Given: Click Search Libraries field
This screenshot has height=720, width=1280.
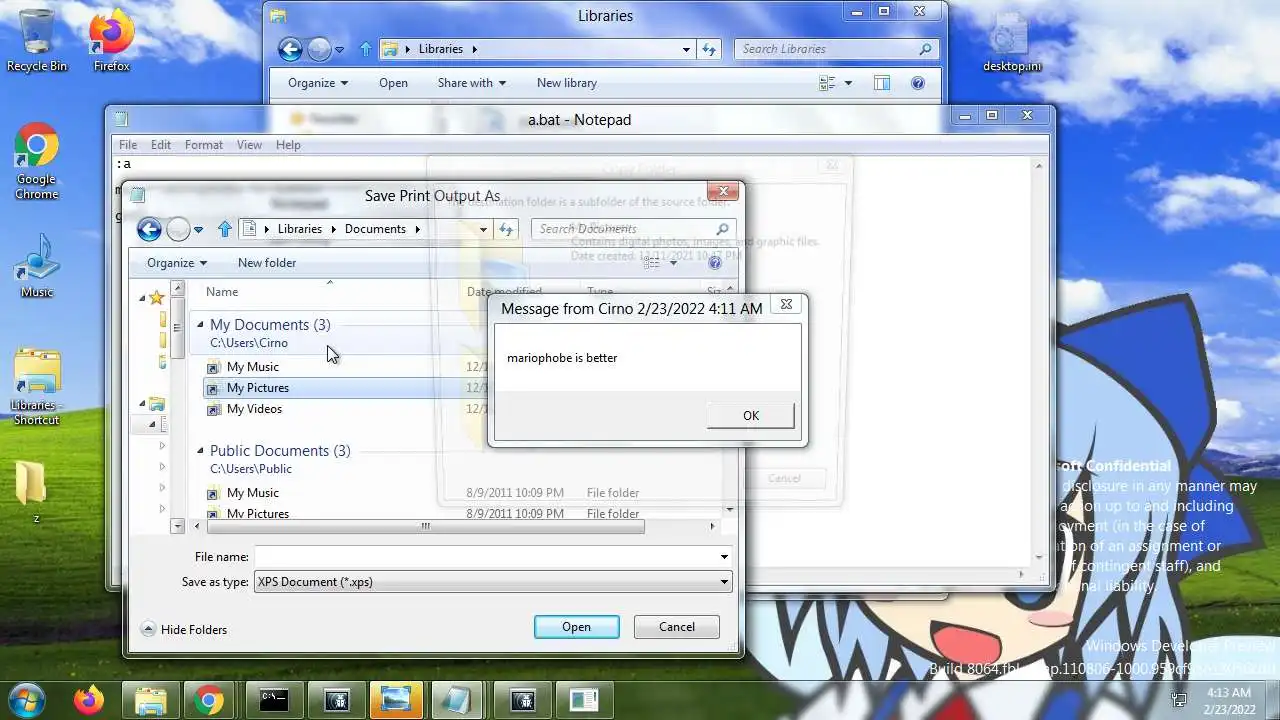Looking at the screenshot, I should [x=837, y=49].
